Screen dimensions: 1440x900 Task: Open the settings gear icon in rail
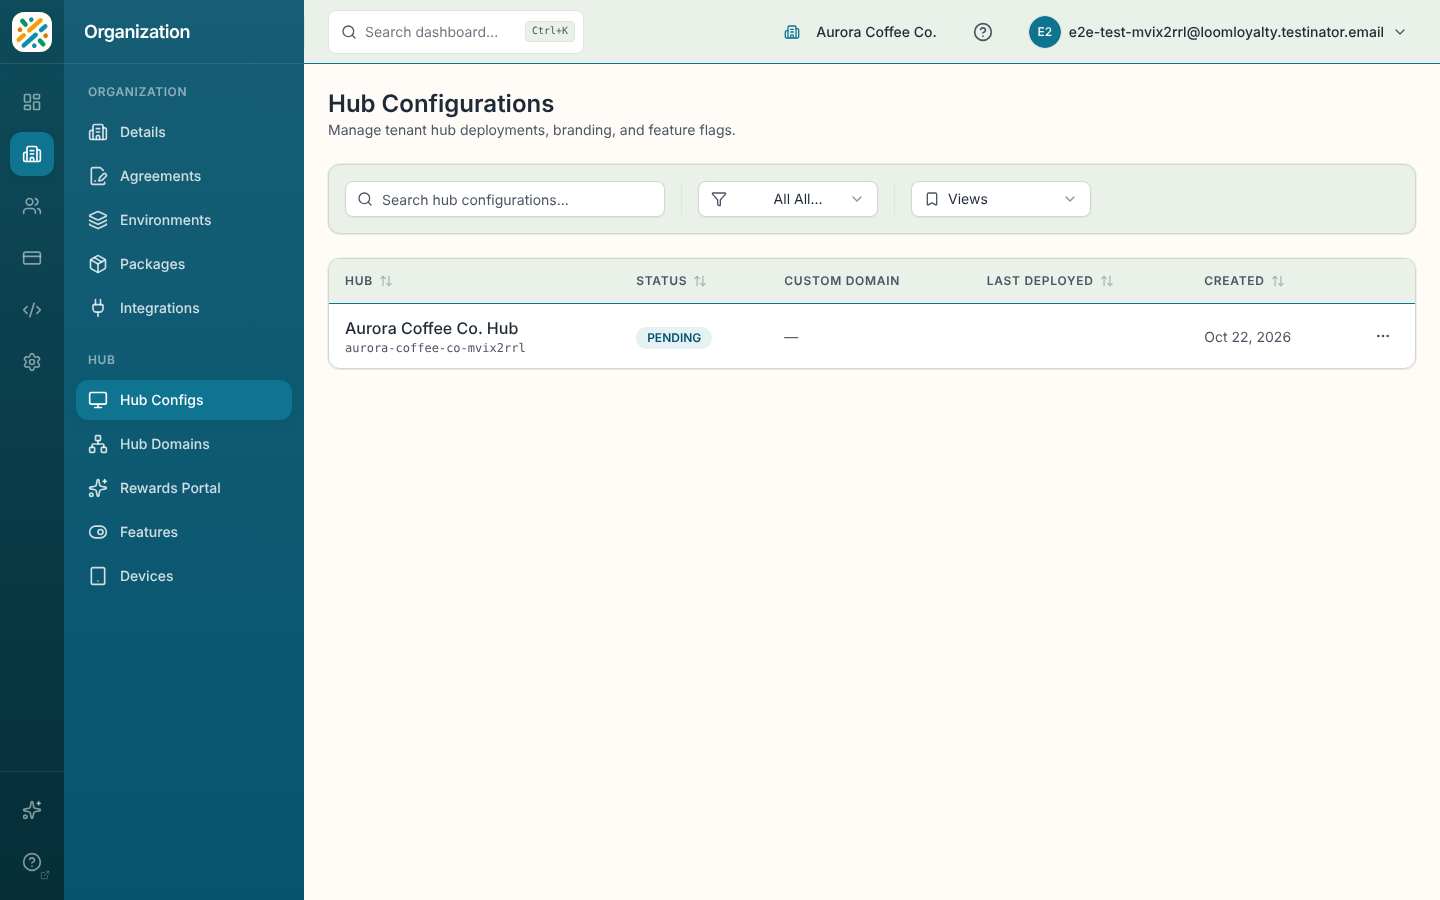pos(32,362)
